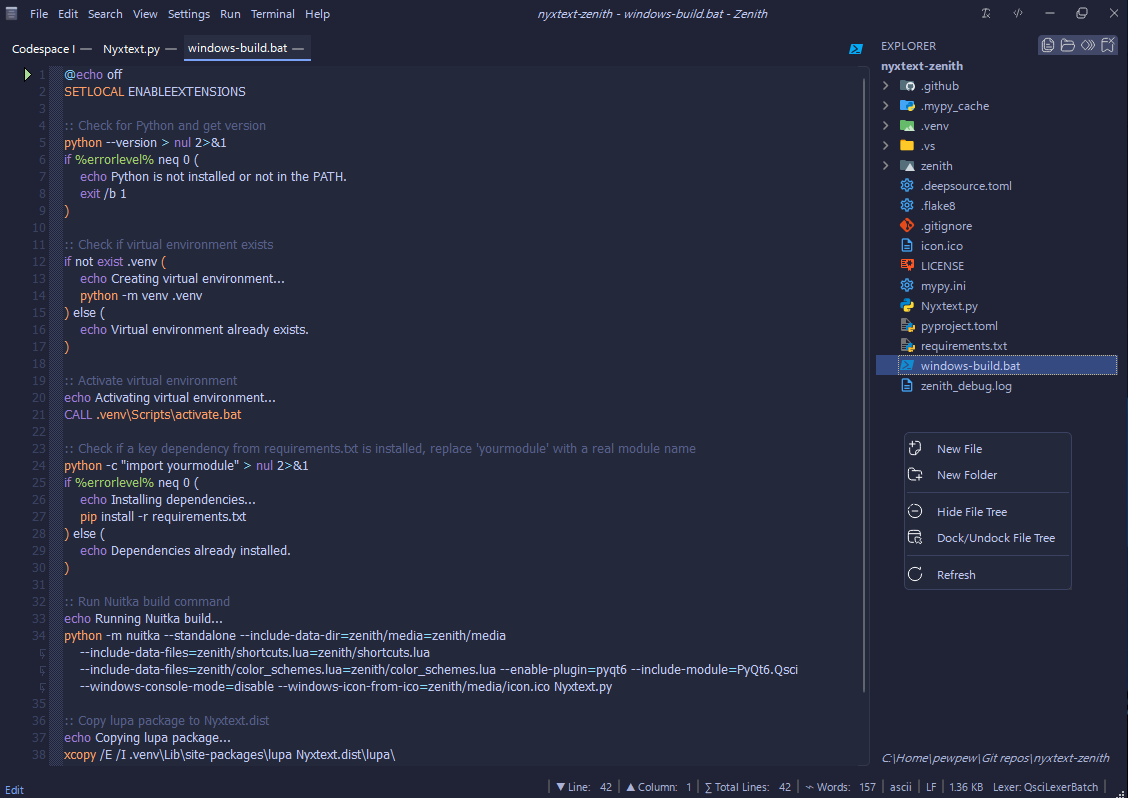Expand the .github folder
Image resolution: width=1128 pixels, height=798 pixels.
886,86
